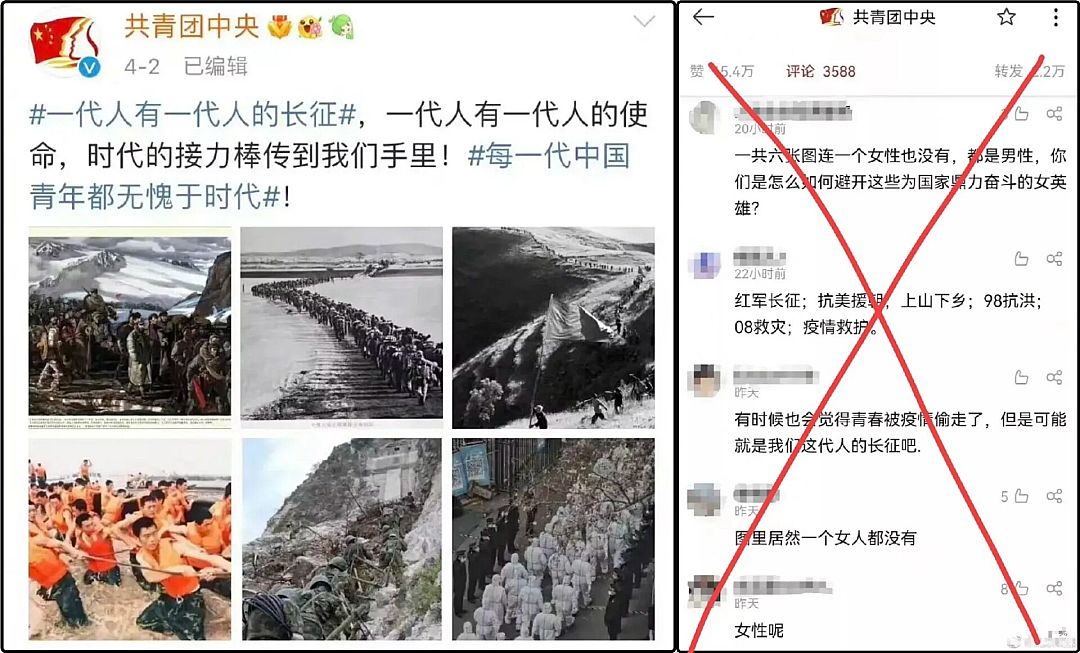Tap the back arrow icon
This screenshot has width=1080, height=653.
click(x=703, y=17)
